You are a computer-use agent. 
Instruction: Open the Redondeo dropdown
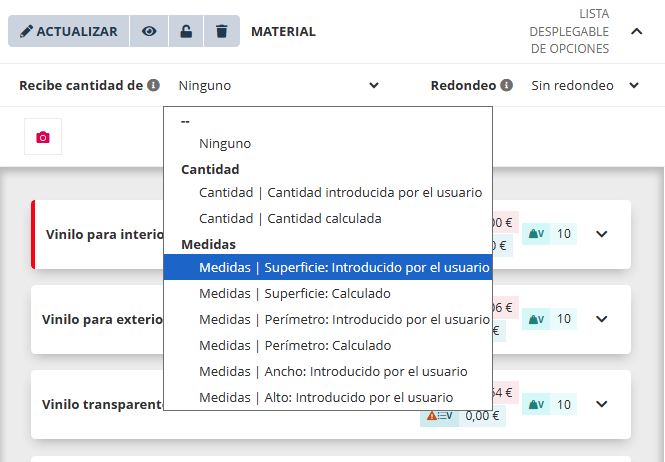point(585,86)
